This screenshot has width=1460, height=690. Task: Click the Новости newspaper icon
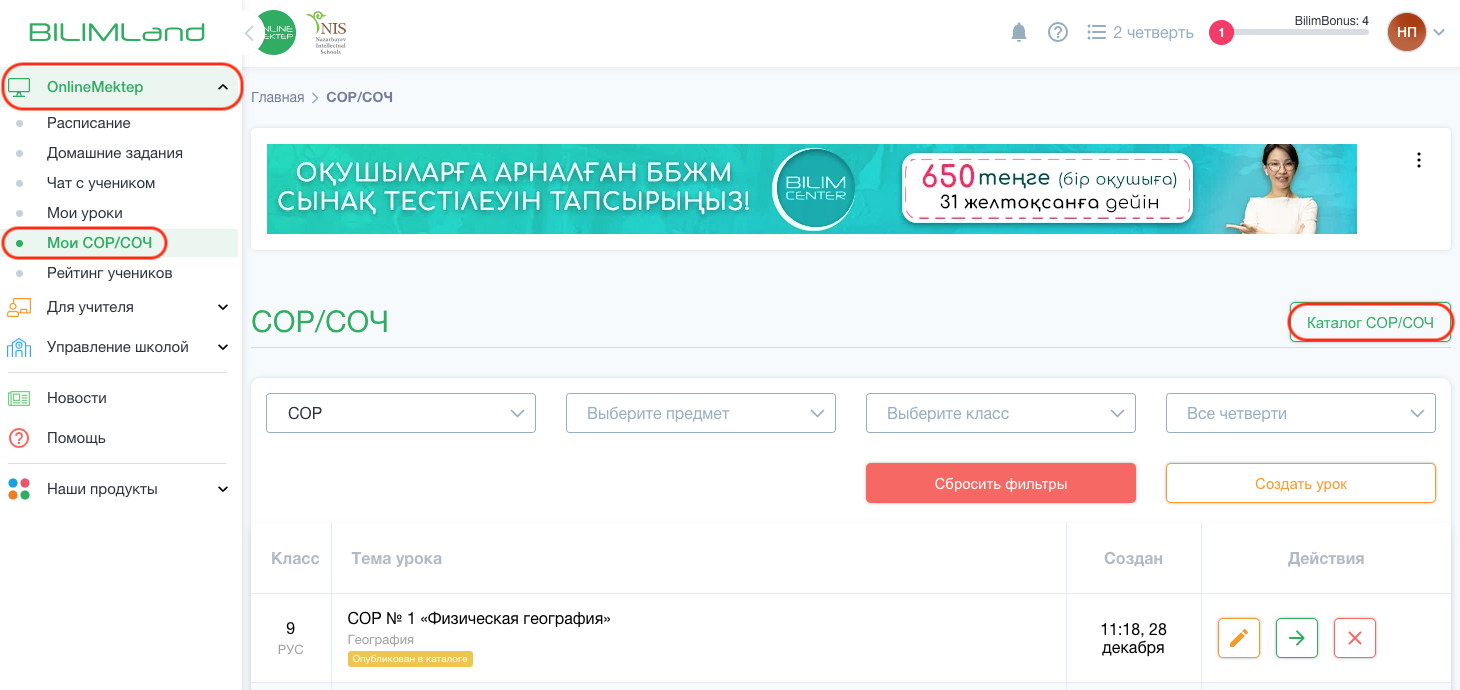pos(19,398)
